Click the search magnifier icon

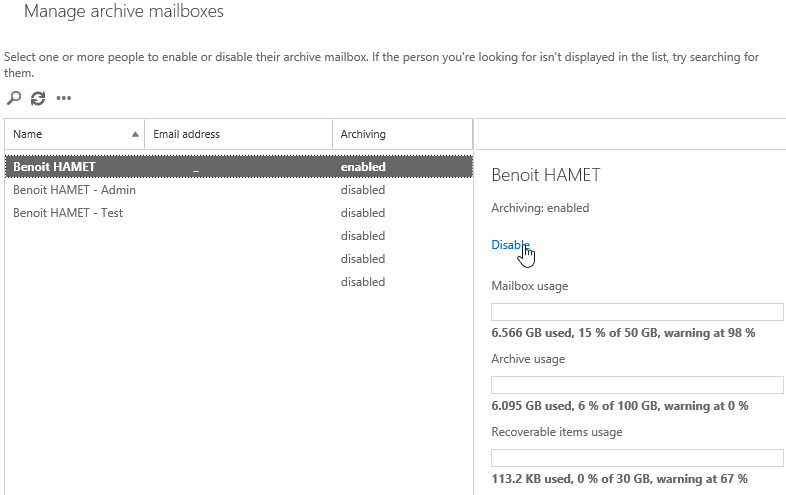point(13,98)
